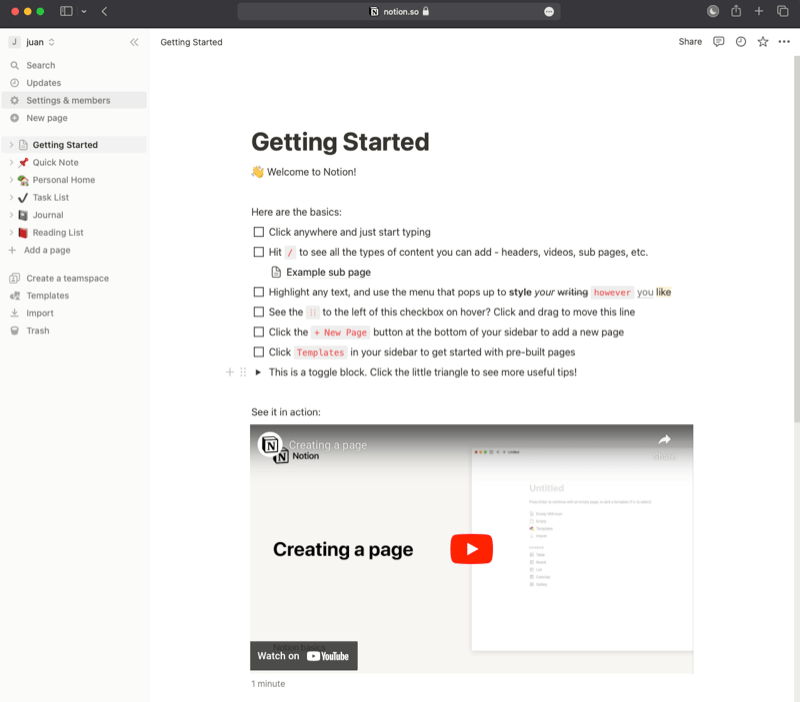Open a new Safari tab with plus icon
This screenshot has height=702, width=800.
click(759, 11)
